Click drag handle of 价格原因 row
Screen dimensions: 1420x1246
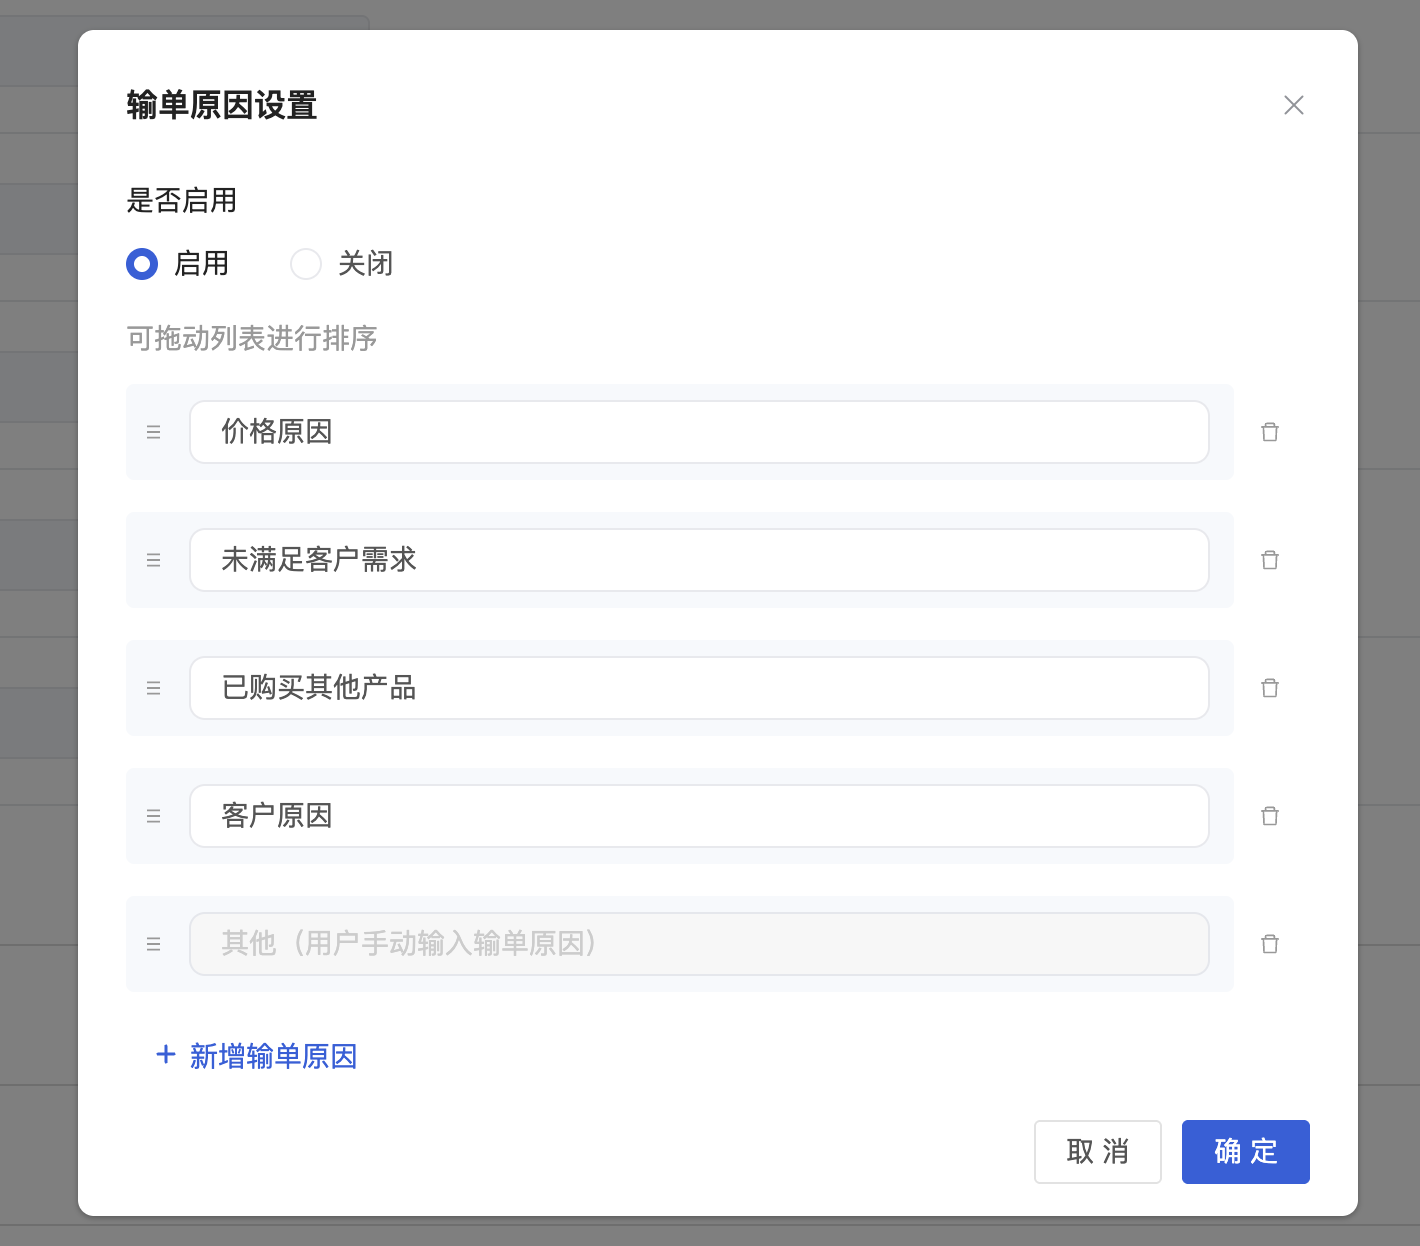tap(153, 432)
